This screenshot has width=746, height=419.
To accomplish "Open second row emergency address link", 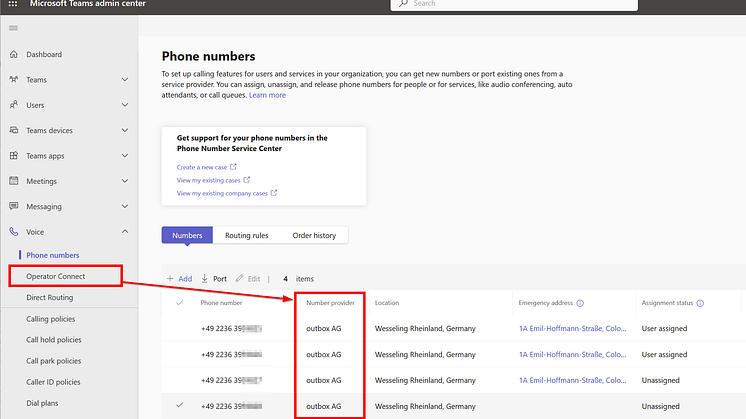I will (572, 354).
